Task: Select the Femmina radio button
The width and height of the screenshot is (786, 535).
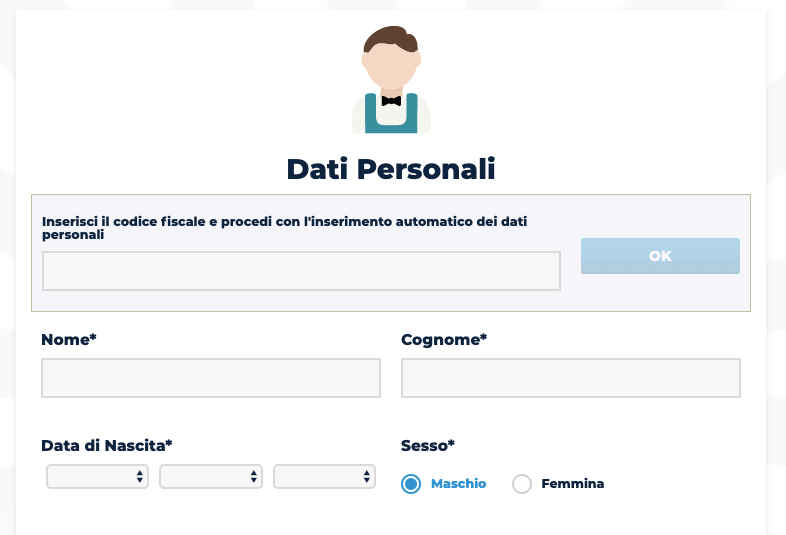Action: [x=522, y=484]
